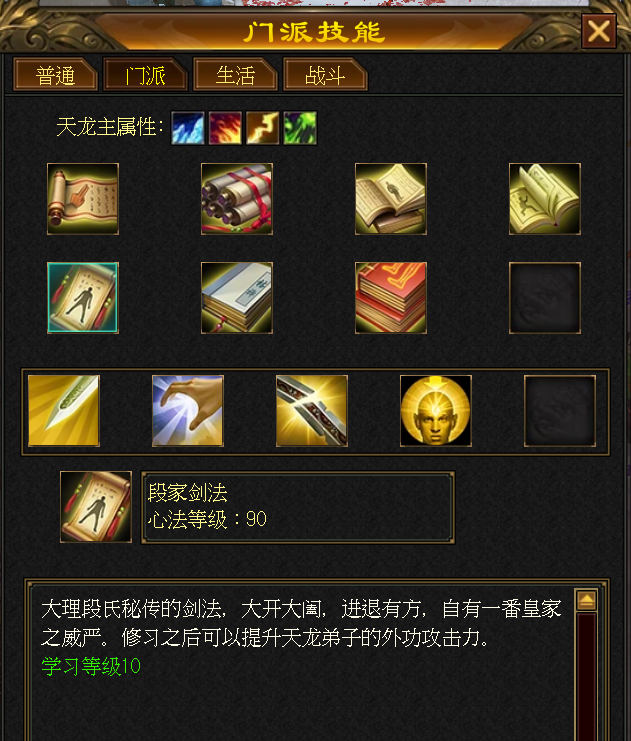Switch to the 普通 tab
631x741 pixels.
[x=55, y=75]
